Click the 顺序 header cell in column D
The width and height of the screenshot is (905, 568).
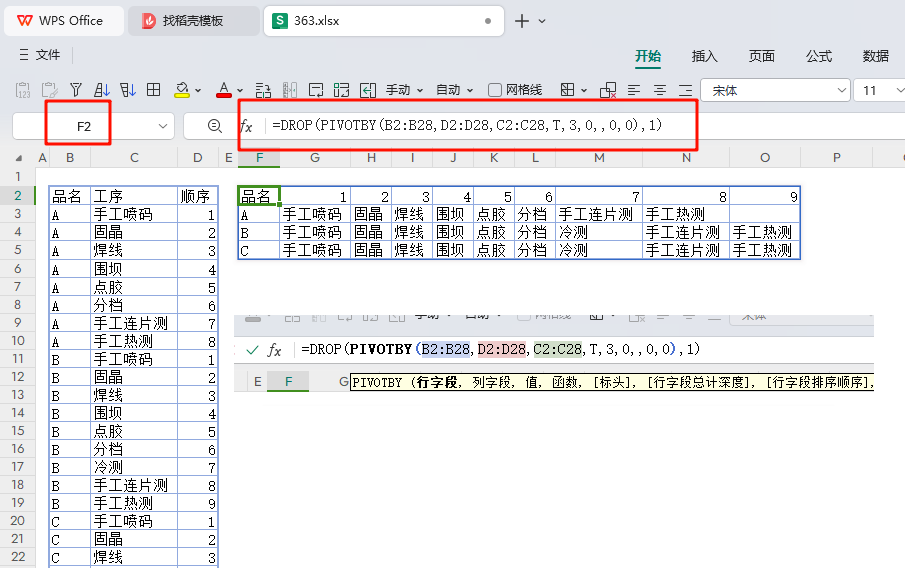click(x=198, y=196)
